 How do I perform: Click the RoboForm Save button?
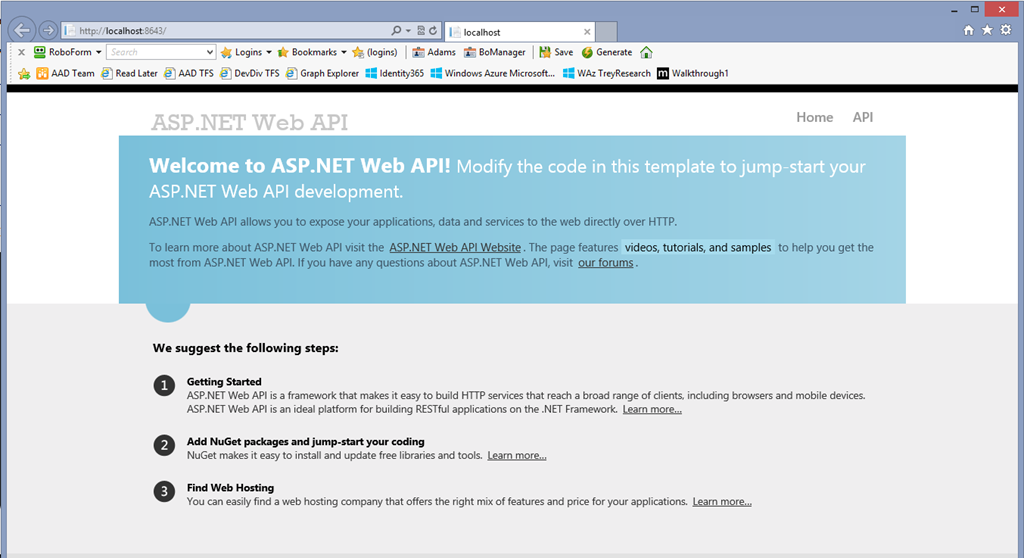point(556,52)
